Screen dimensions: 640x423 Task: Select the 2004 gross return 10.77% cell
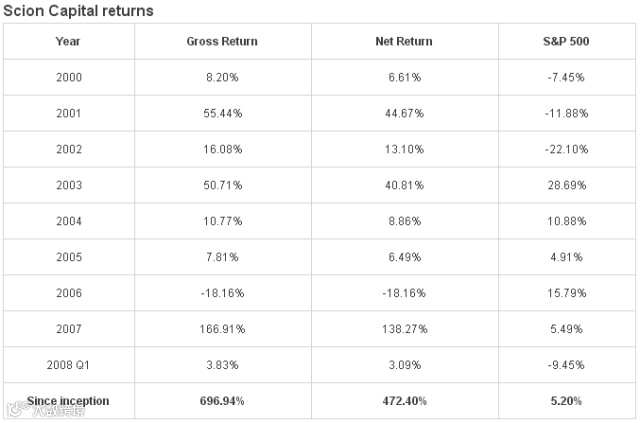click(x=222, y=221)
